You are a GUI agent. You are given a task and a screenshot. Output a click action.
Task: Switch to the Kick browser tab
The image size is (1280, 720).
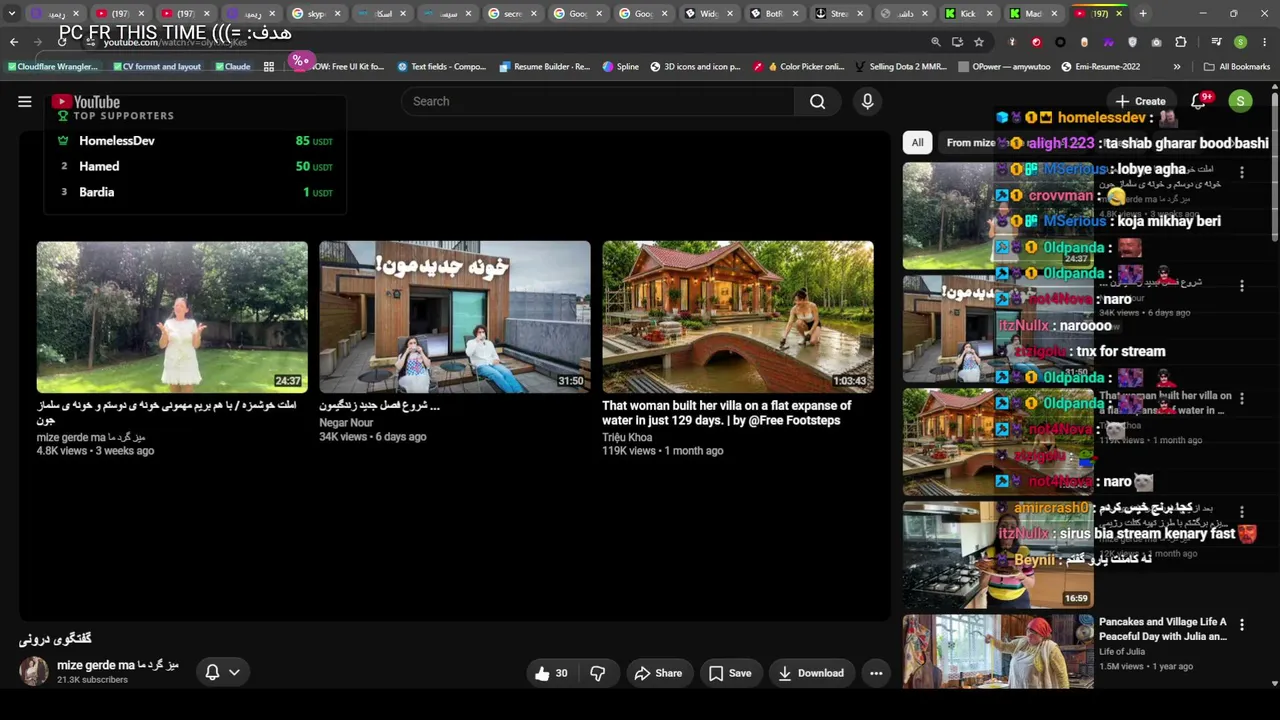pos(968,14)
